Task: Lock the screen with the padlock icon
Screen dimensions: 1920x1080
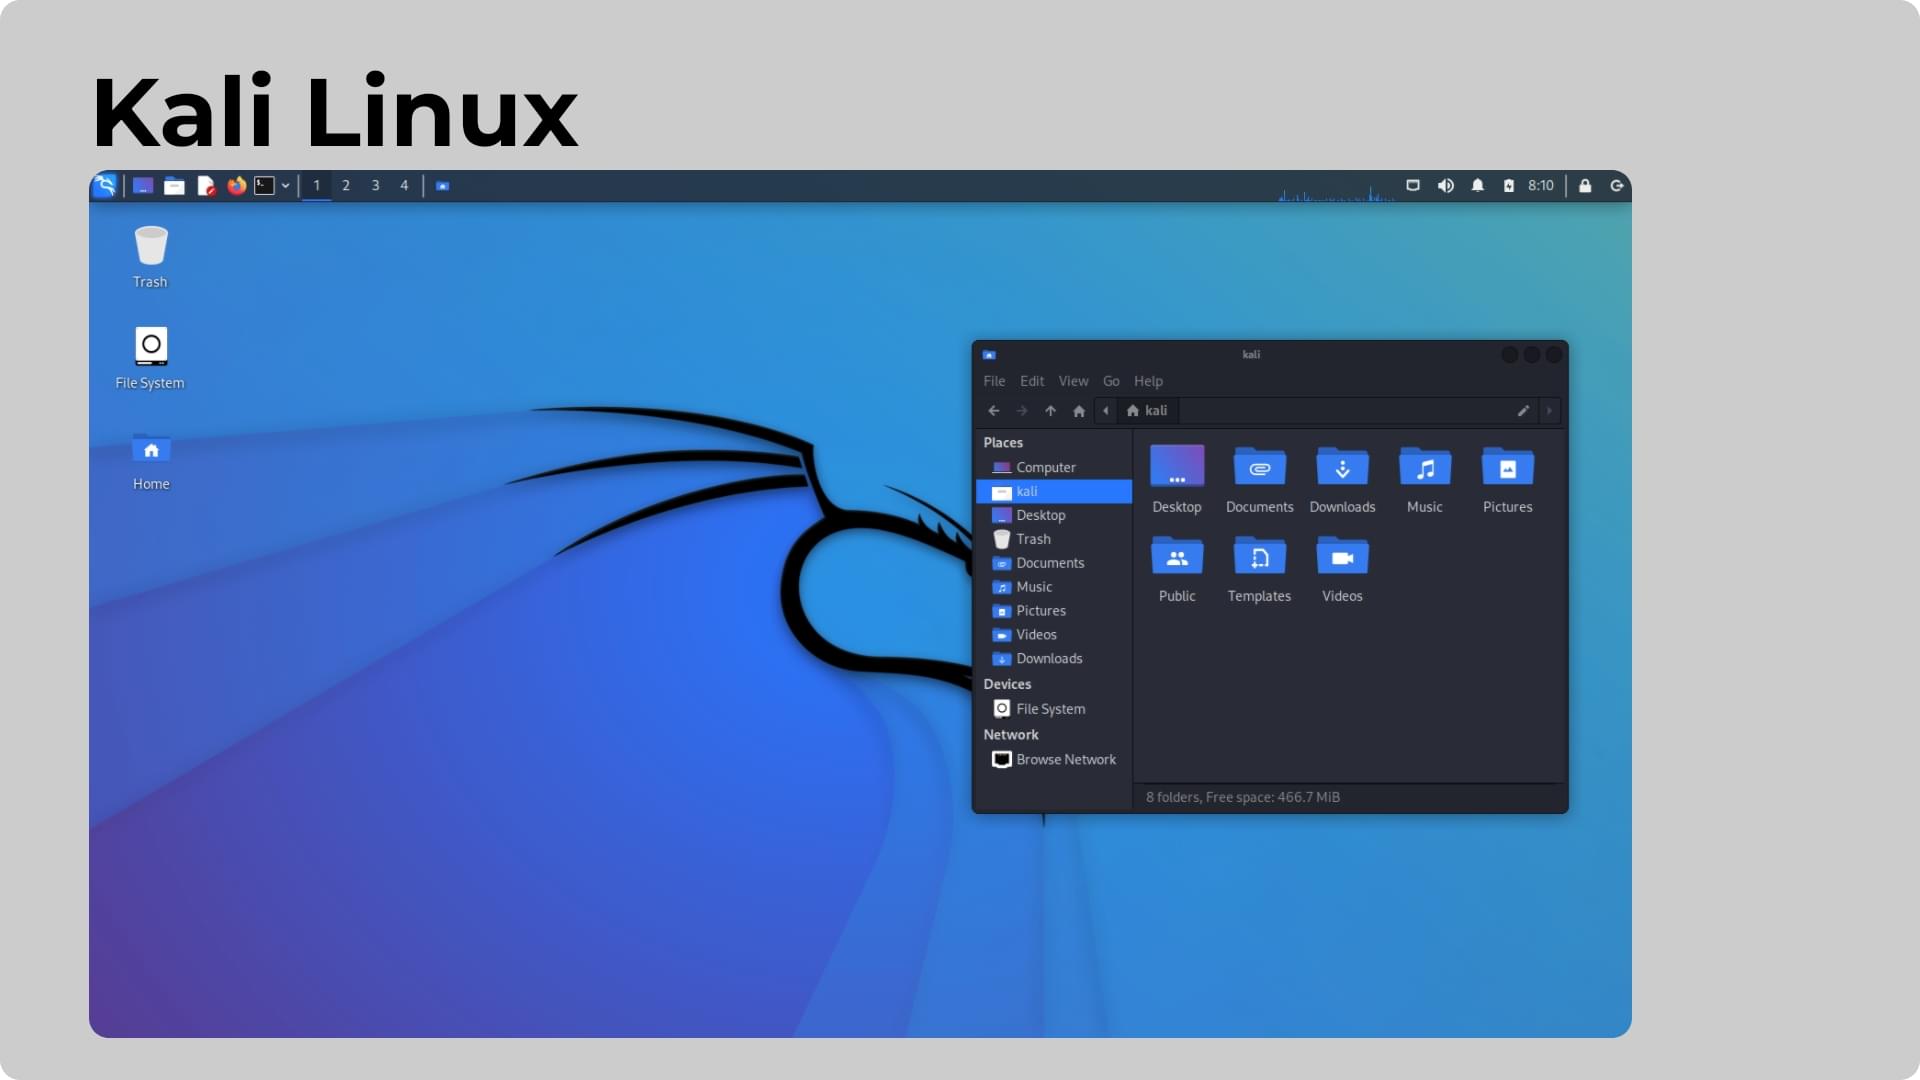Action: tap(1585, 186)
